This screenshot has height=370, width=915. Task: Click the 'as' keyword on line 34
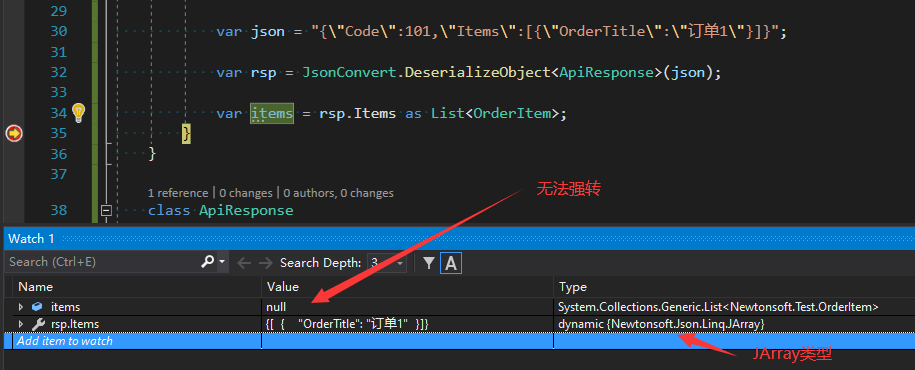(x=413, y=113)
